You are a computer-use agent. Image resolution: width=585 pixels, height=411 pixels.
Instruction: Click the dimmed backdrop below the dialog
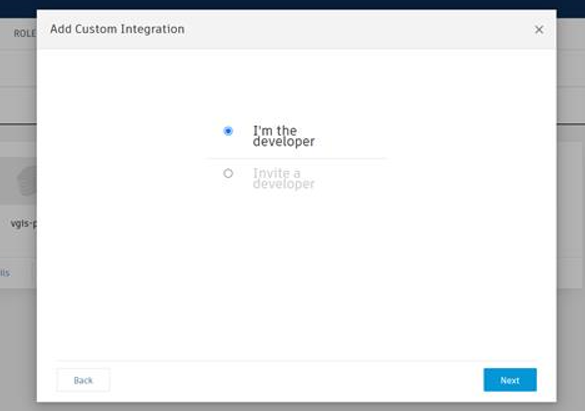click(292, 407)
